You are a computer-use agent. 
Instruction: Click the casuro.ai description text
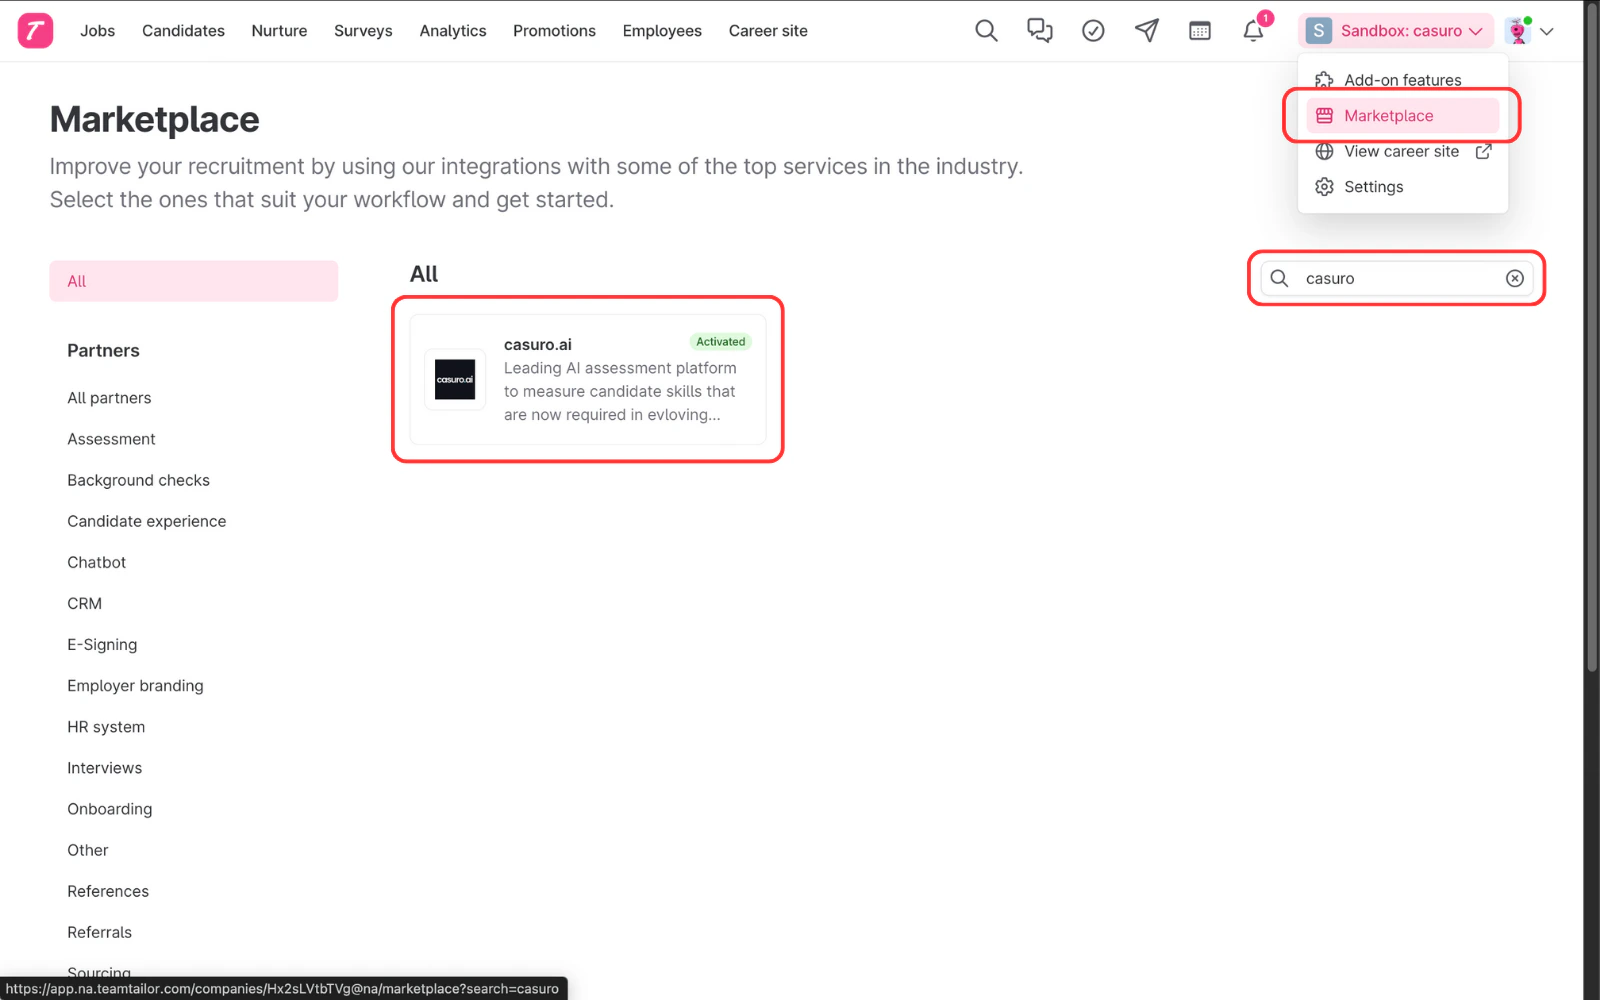pyautogui.click(x=620, y=391)
